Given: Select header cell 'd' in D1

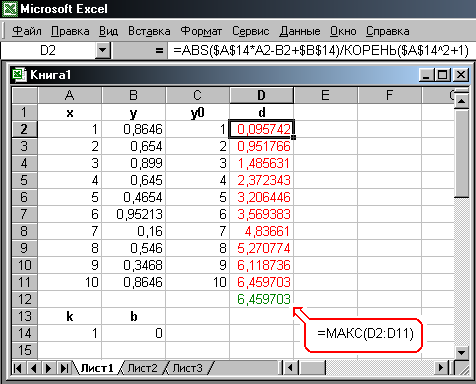Looking at the screenshot, I should (261, 112).
